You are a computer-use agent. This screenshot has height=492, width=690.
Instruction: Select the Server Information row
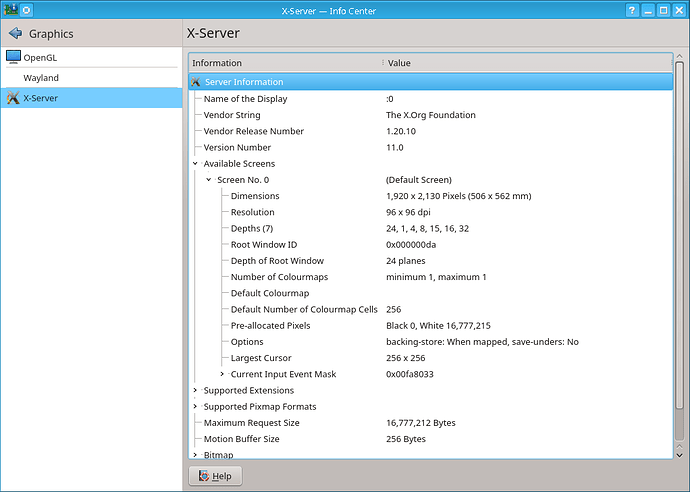tap(431, 82)
